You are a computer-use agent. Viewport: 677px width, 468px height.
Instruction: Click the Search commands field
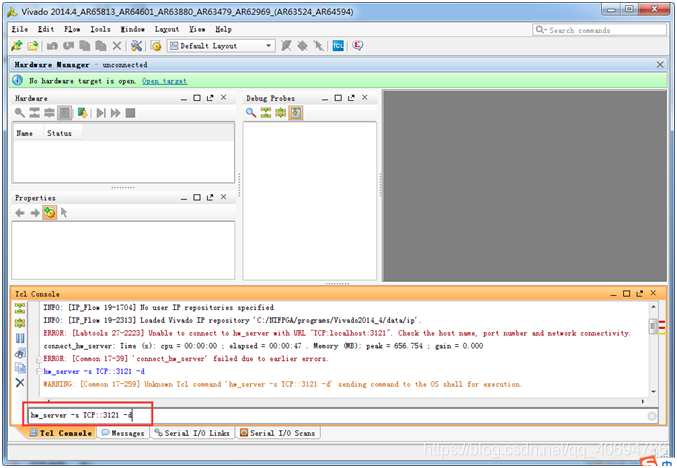pos(600,30)
